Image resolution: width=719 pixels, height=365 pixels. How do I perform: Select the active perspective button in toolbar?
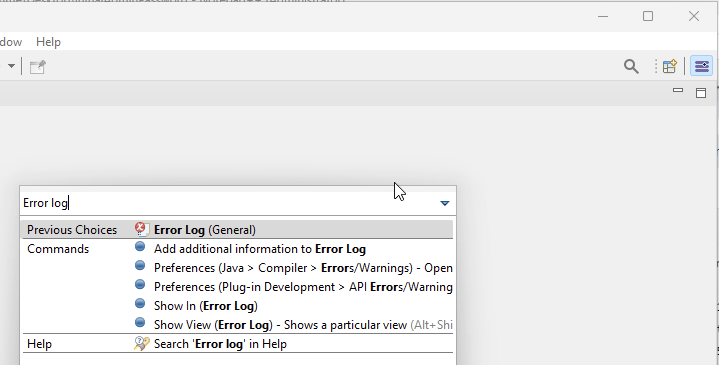702,66
